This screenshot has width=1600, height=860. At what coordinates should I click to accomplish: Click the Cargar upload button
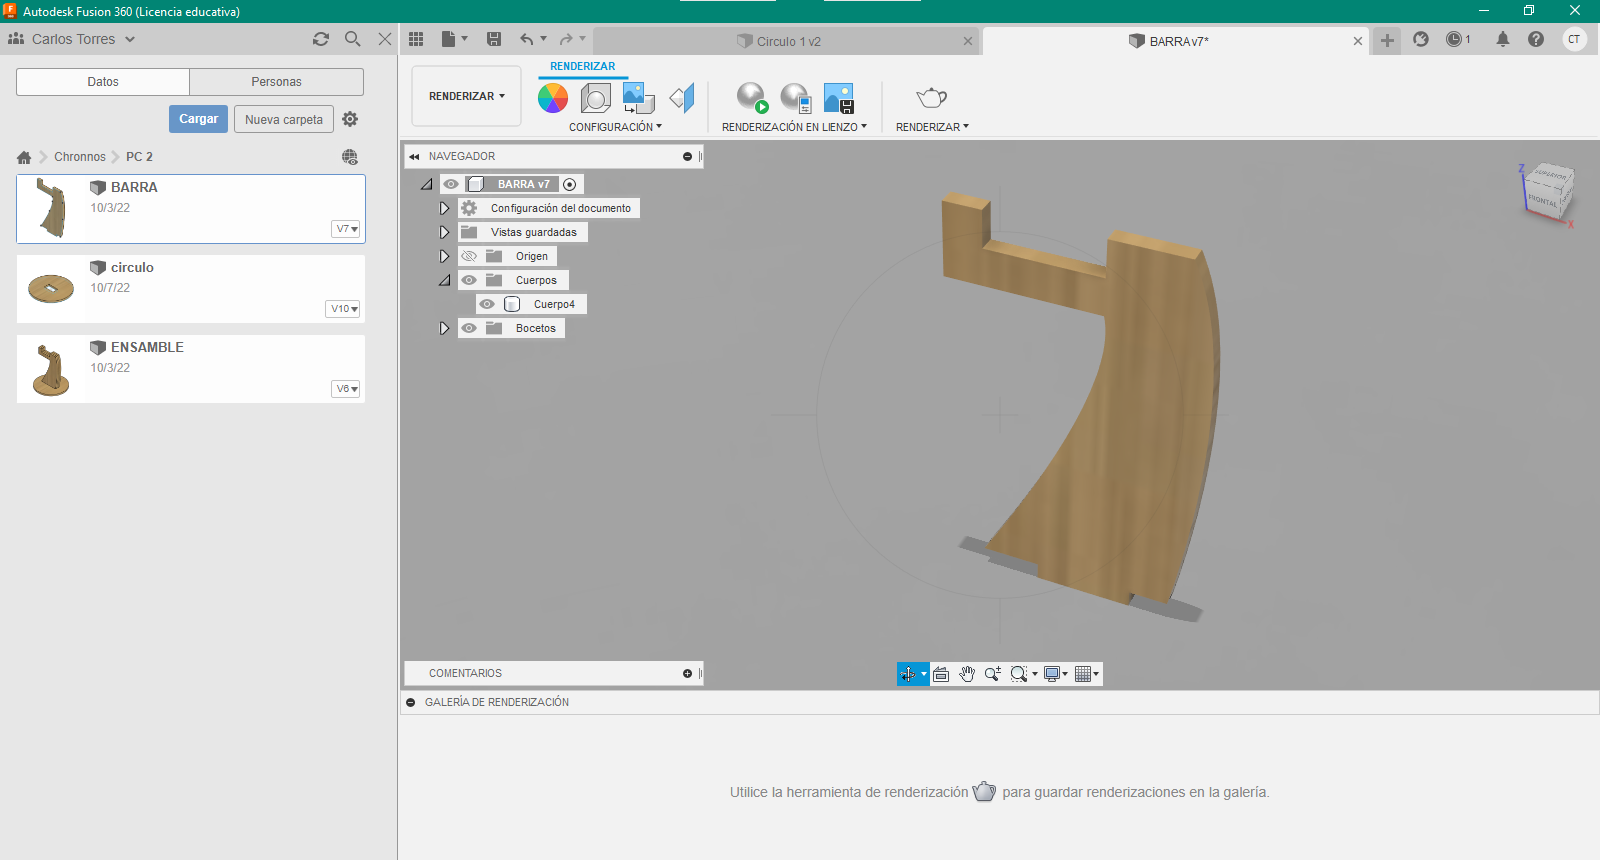pos(199,119)
